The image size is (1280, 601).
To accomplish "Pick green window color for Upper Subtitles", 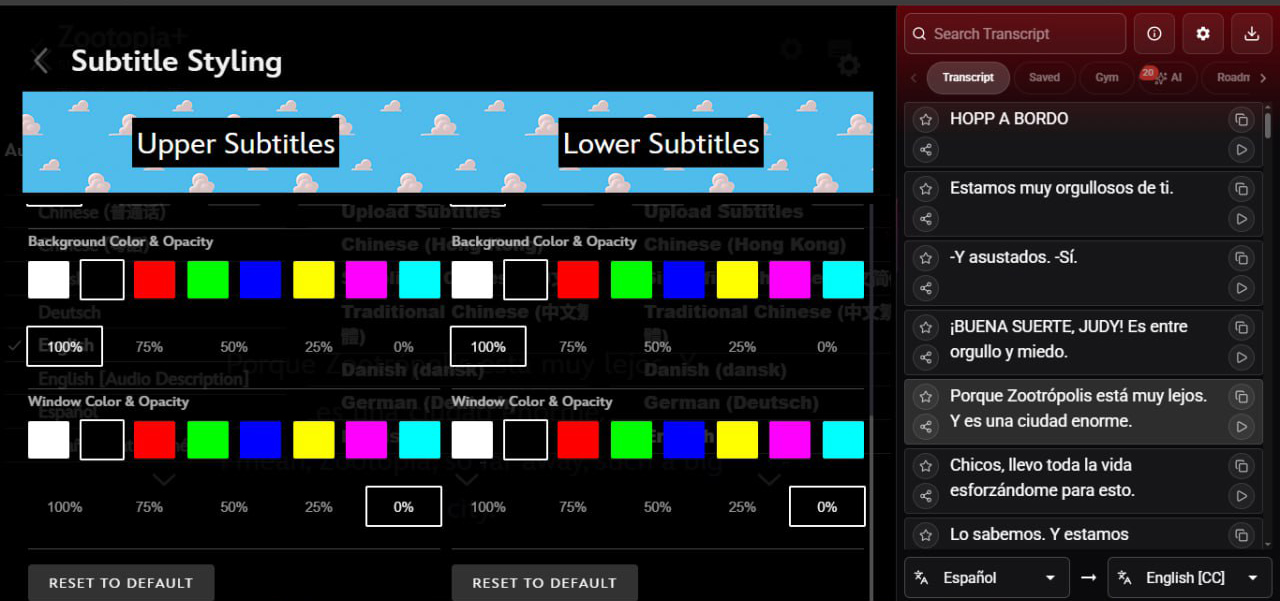I will click(x=207, y=440).
